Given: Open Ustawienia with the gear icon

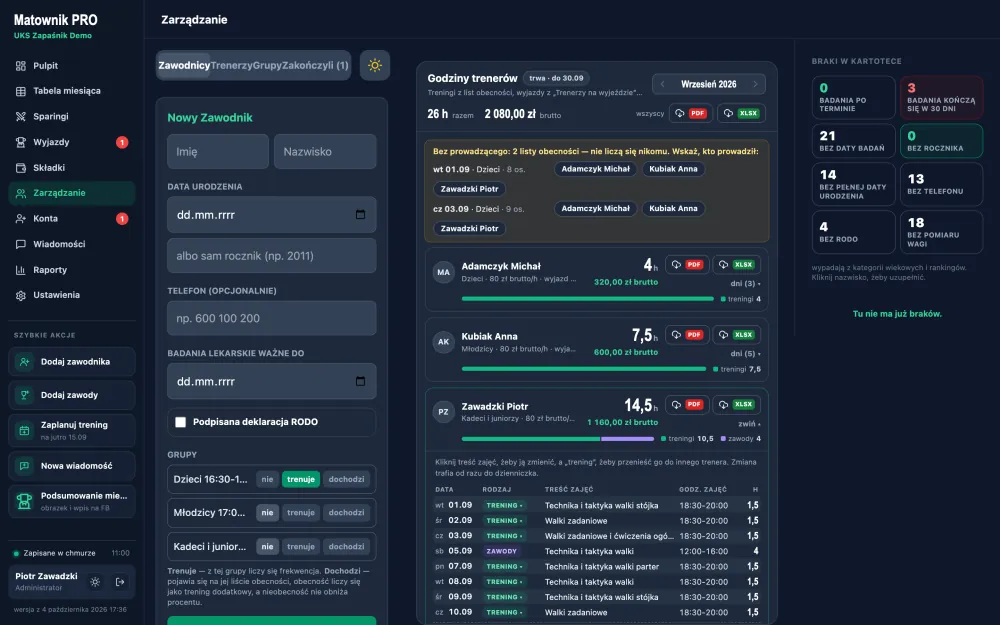Looking at the screenshot, I should pos(20,295).
